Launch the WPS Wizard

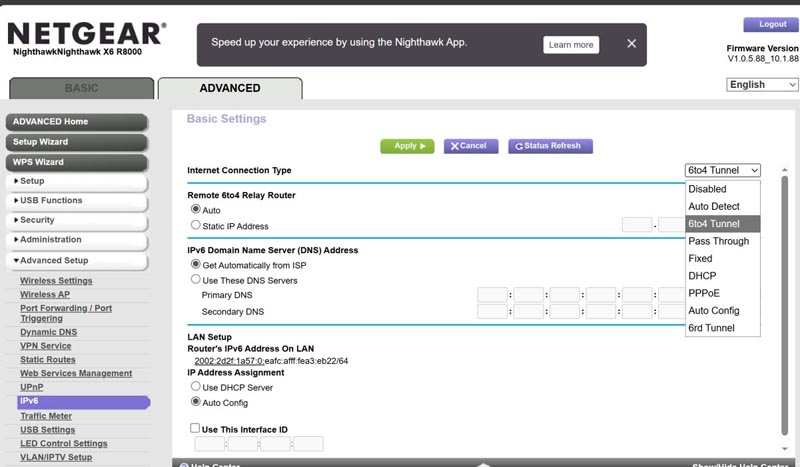[x=77, y=162]
